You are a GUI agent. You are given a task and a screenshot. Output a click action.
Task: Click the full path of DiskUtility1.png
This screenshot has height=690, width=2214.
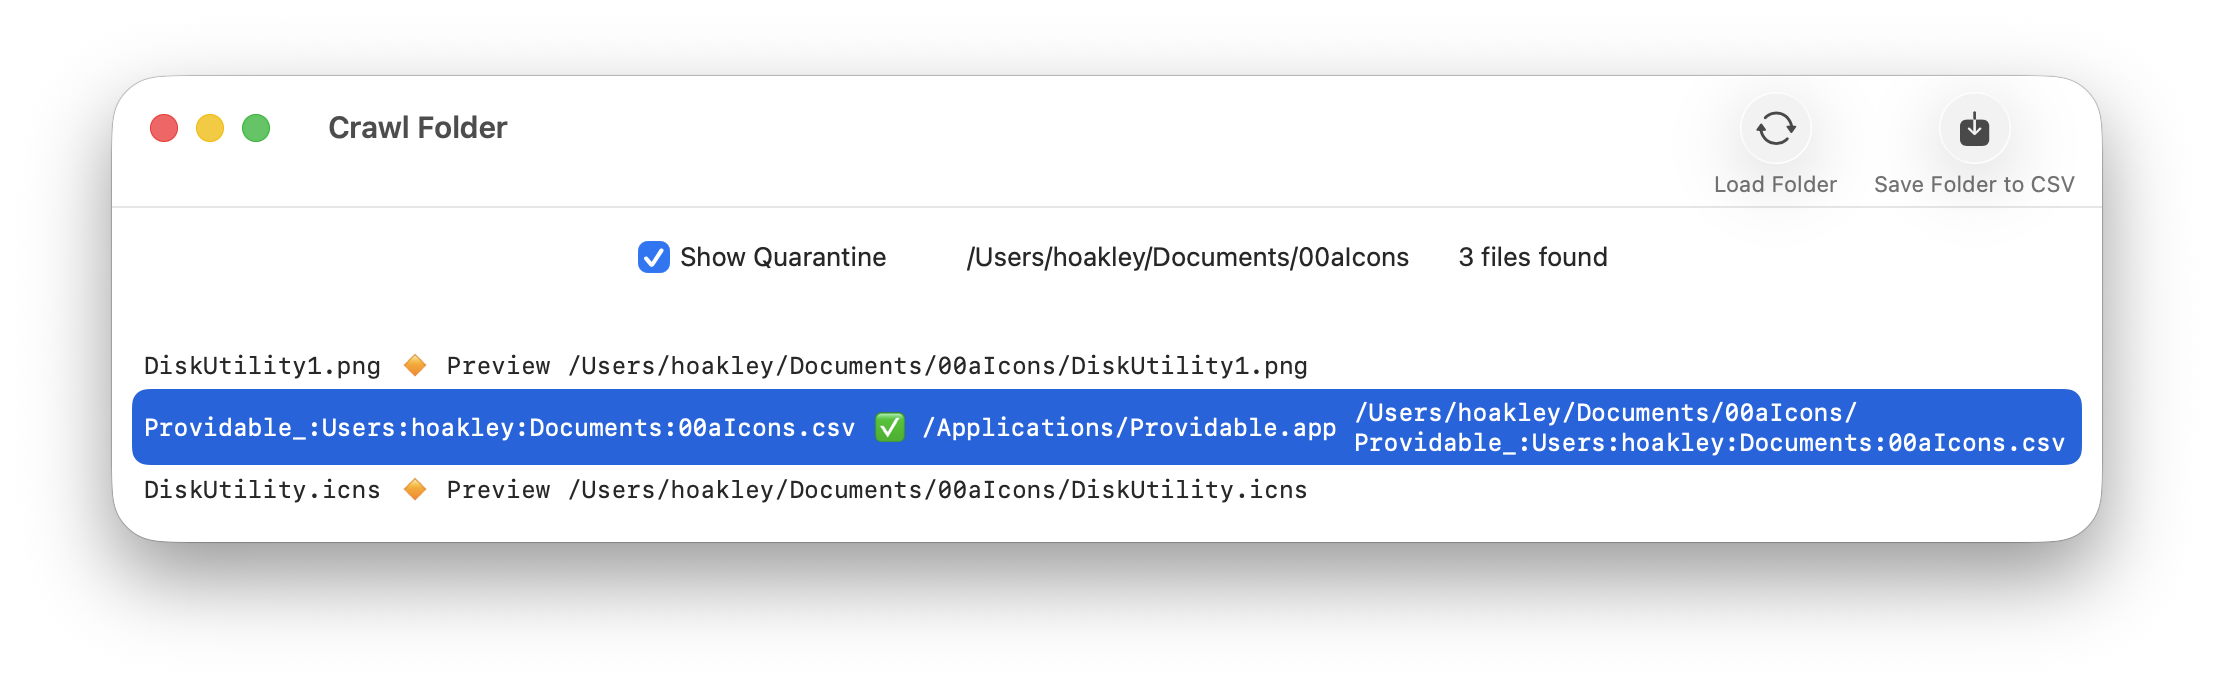937,366
